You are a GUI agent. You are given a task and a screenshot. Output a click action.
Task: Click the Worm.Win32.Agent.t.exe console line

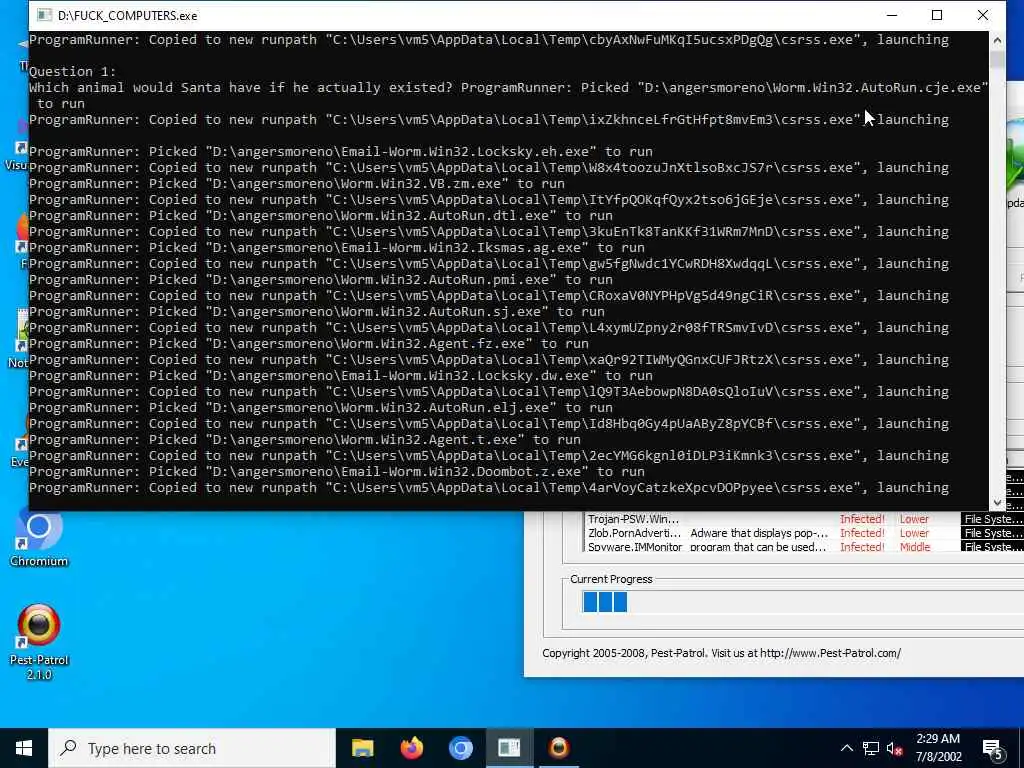pos(305,440)
